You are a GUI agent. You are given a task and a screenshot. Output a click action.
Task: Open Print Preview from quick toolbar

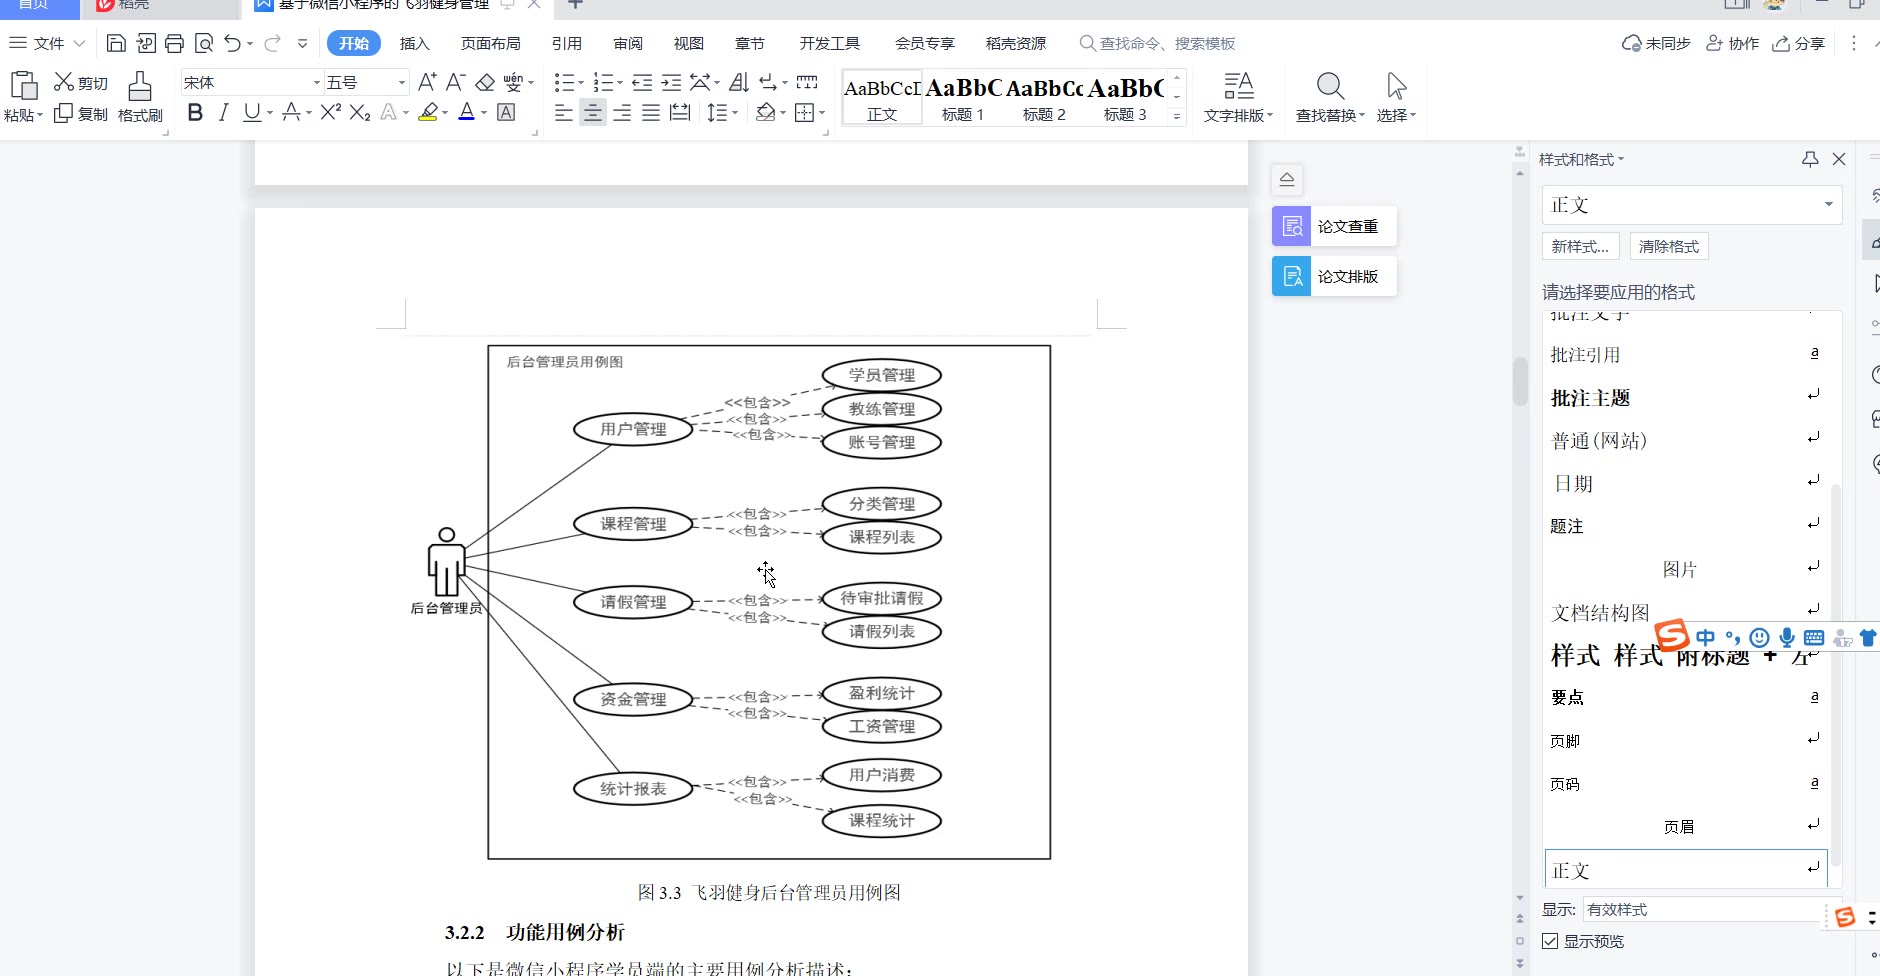pos(204,43)
